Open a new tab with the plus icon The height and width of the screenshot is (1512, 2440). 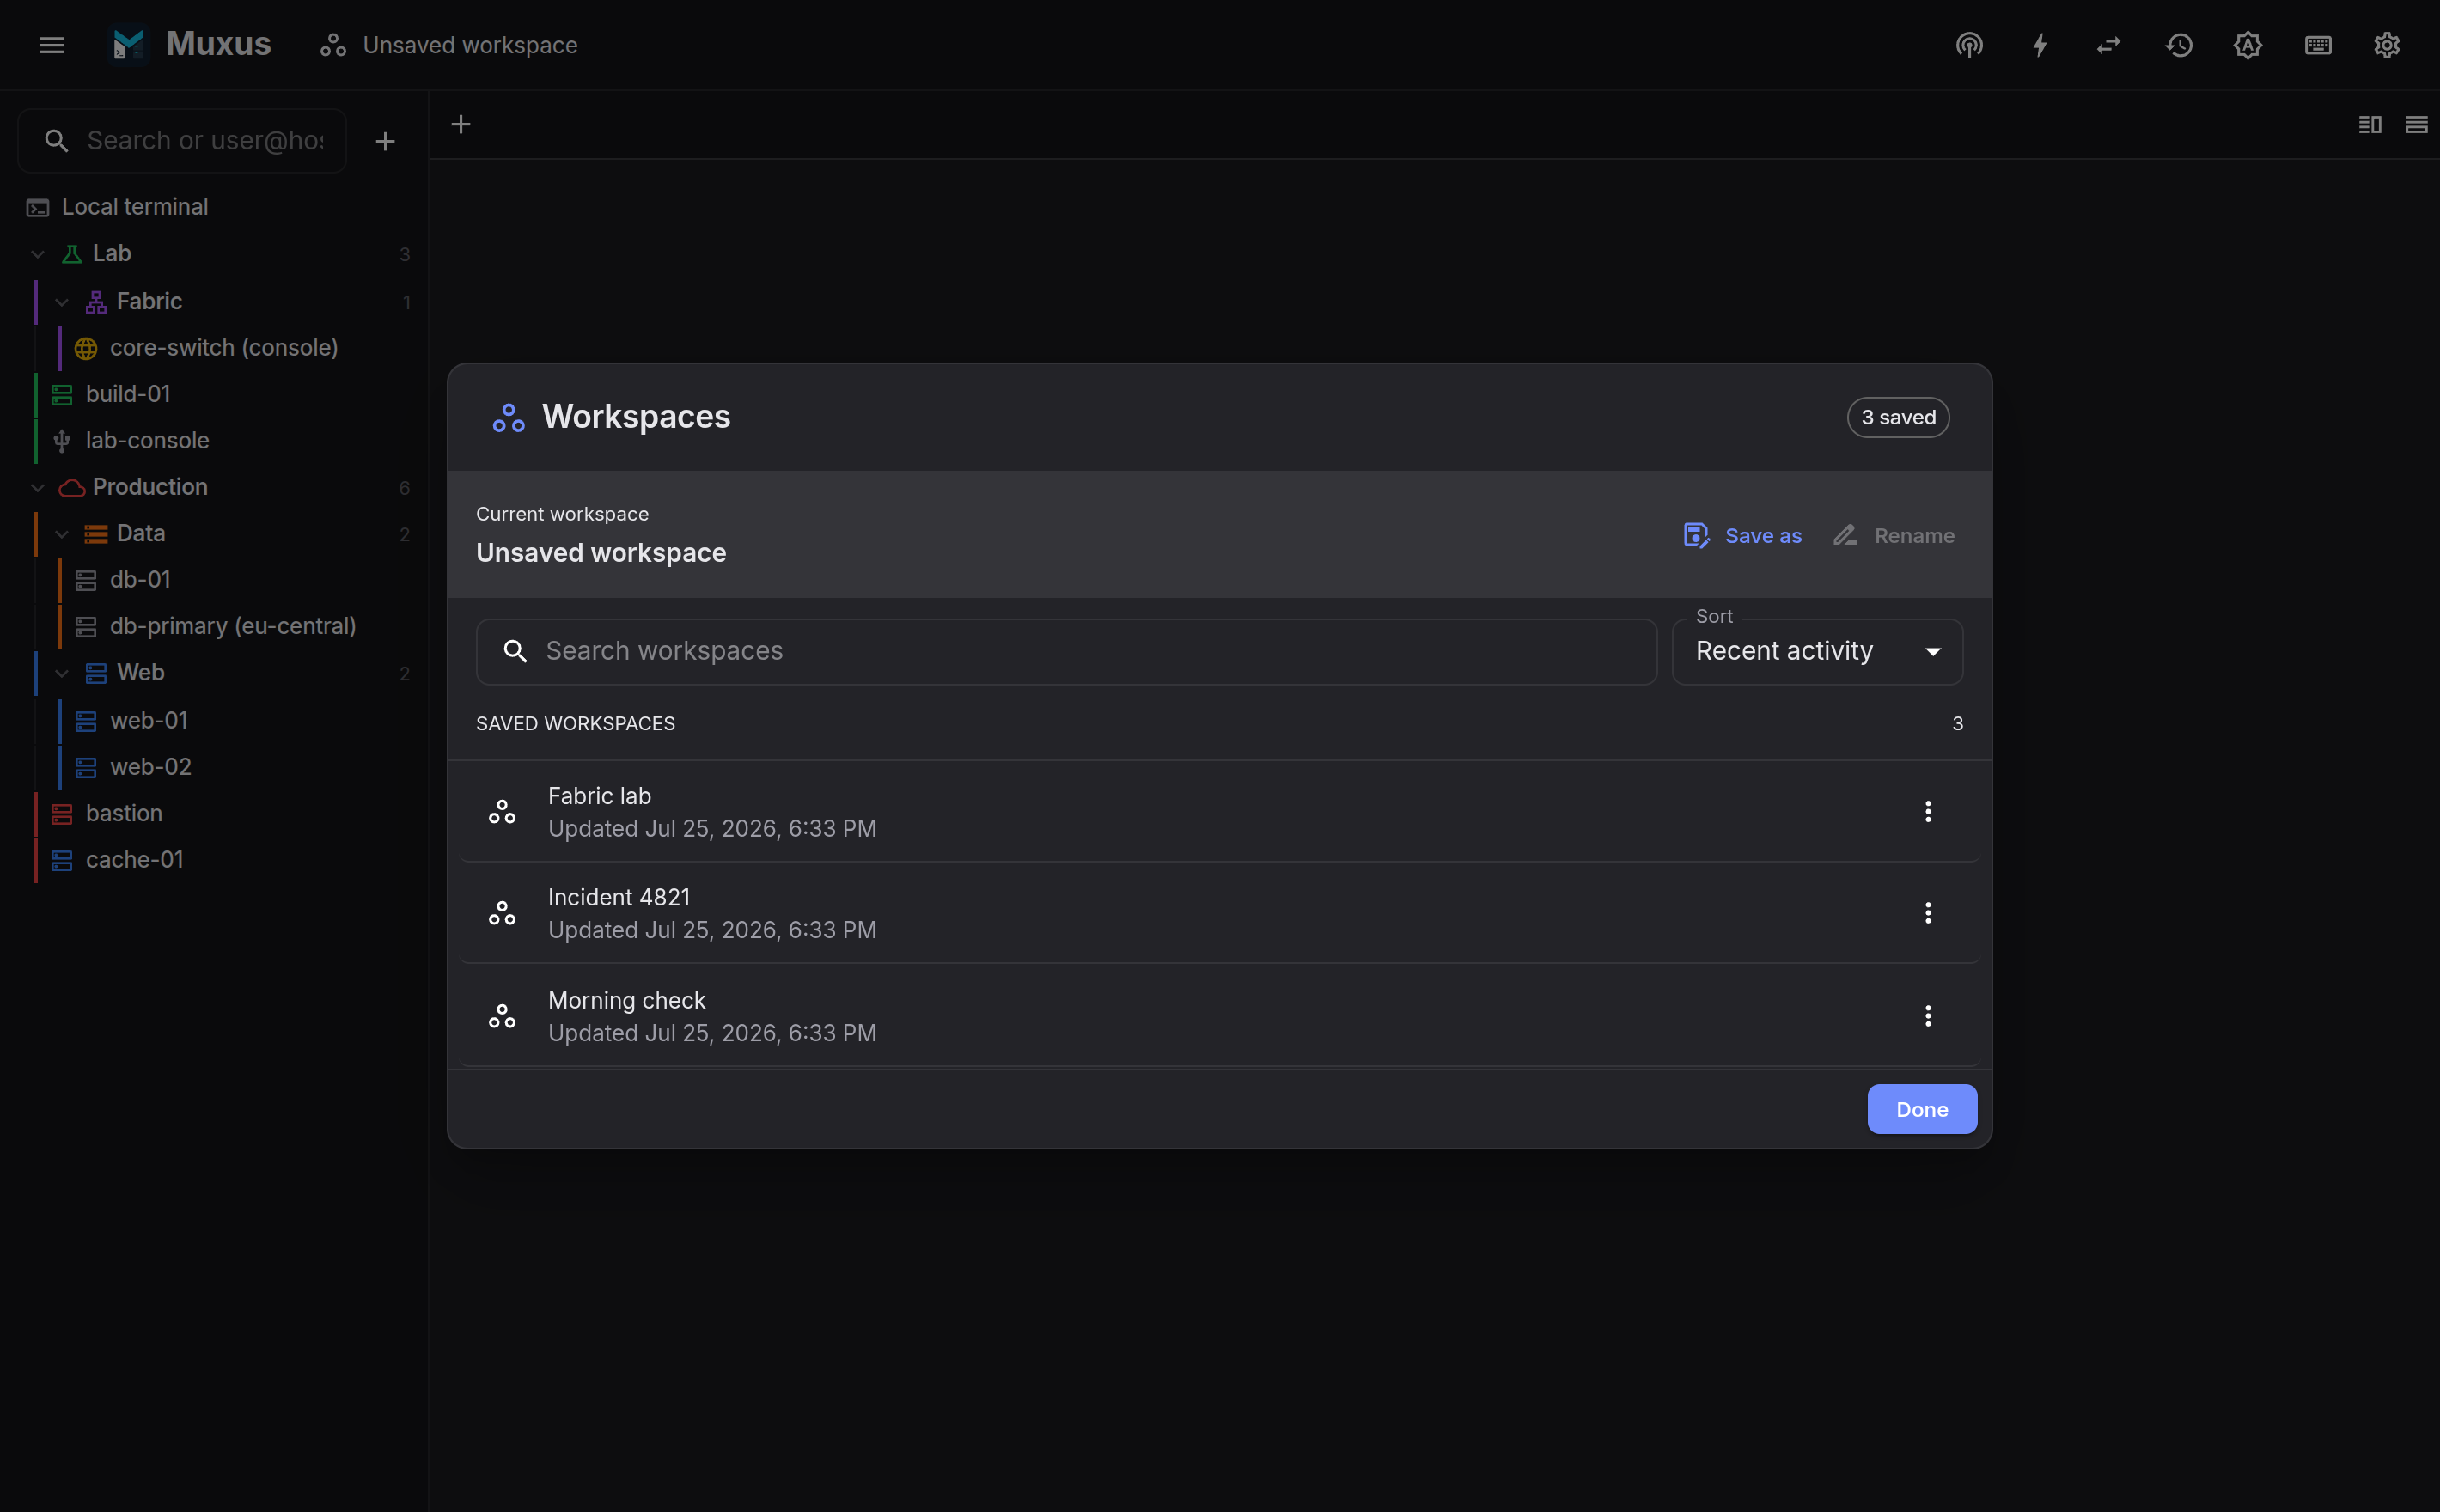click(x=461, y=124)
